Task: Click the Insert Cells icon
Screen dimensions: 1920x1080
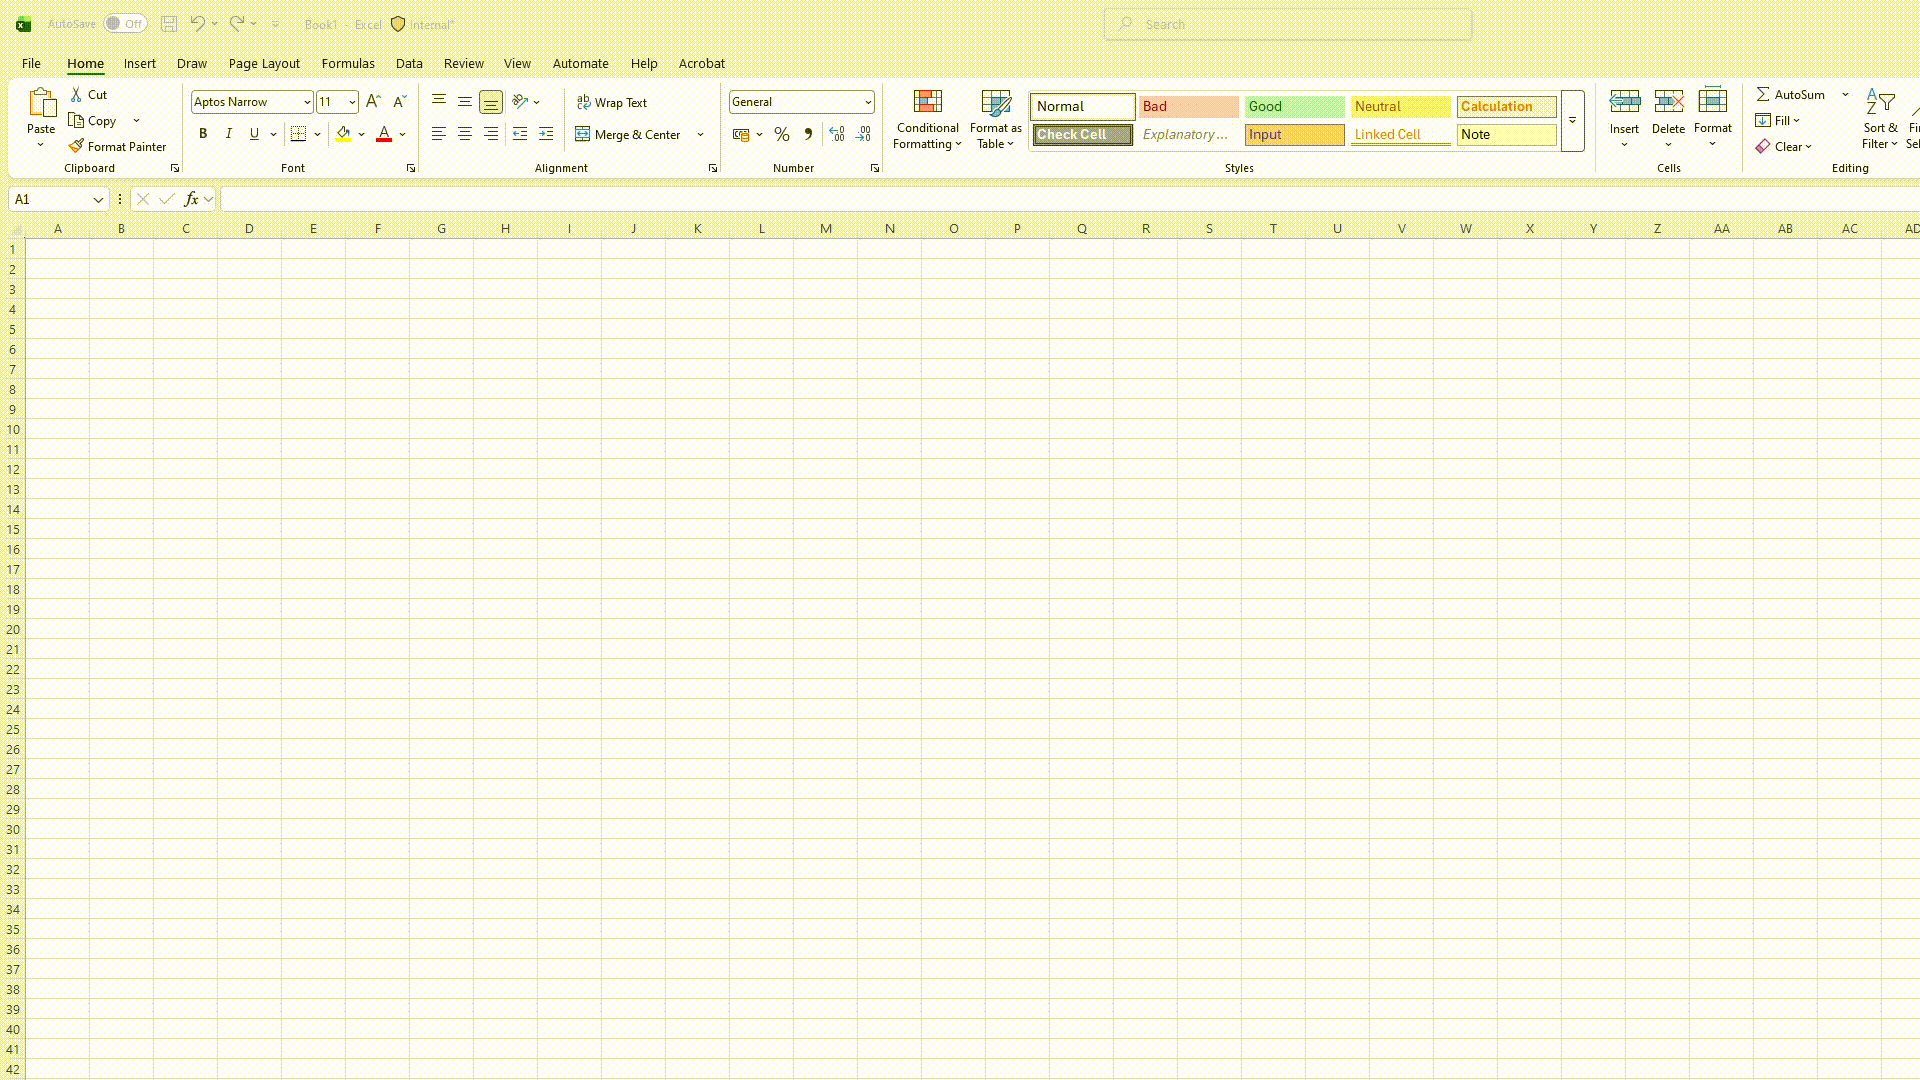Action: tap(1625, 102)
